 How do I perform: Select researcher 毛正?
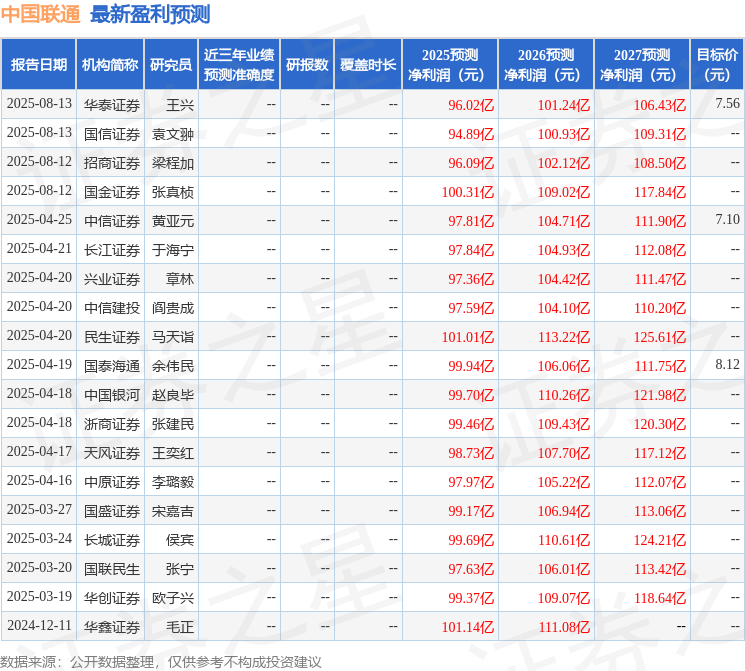pos(180,627)
